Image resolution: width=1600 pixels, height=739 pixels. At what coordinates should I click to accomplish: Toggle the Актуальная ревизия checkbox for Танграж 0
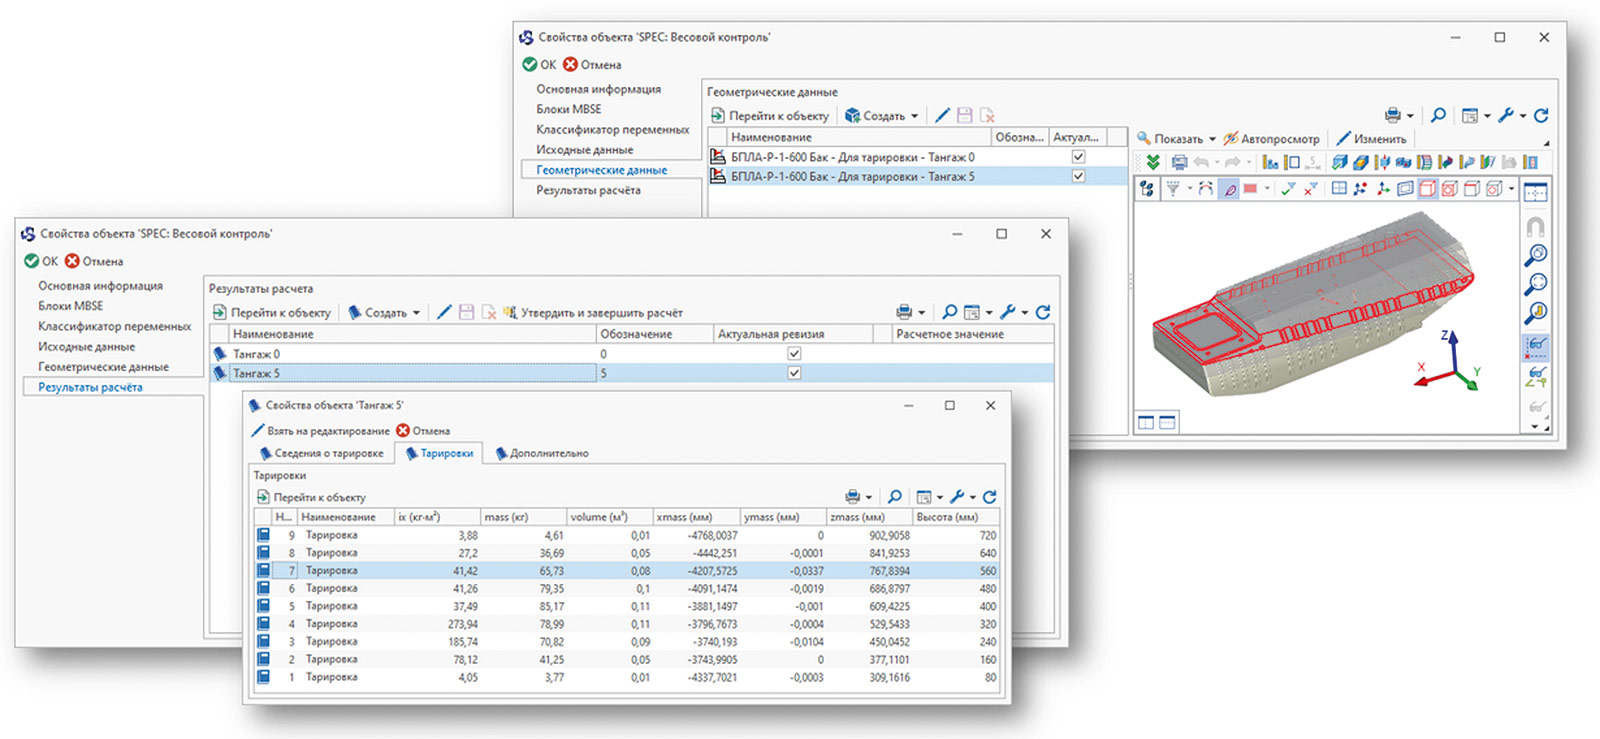(794, 353)
